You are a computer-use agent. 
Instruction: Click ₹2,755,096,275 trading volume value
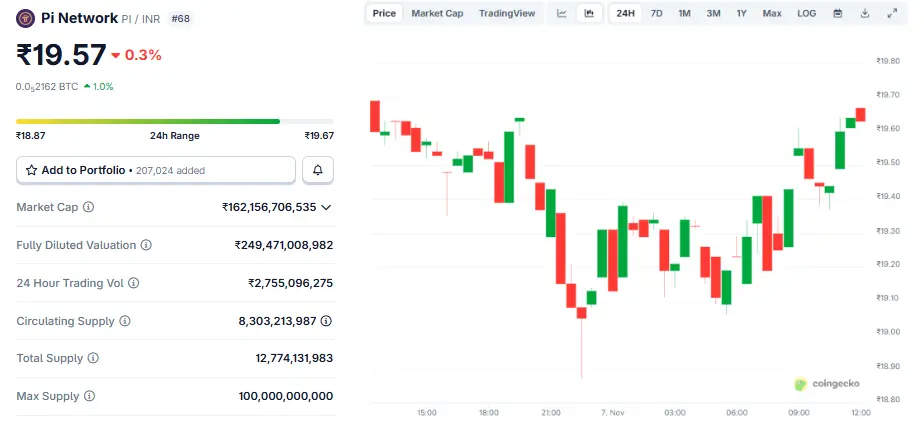(291, 283)
